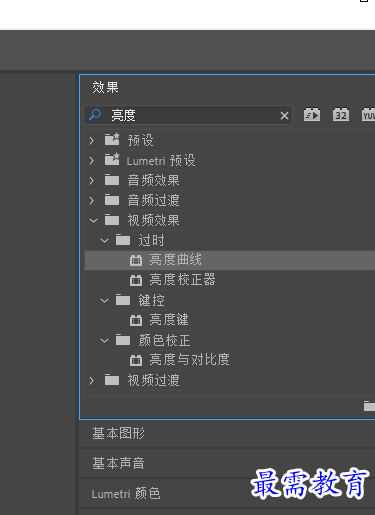
Task: Clear the 亮度 search text
Action: tap(284, 116)
